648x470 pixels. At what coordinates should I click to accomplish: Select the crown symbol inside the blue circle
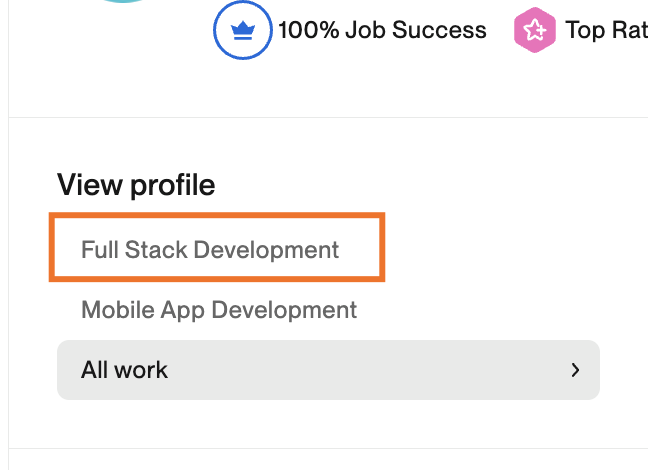coord(243,31)
